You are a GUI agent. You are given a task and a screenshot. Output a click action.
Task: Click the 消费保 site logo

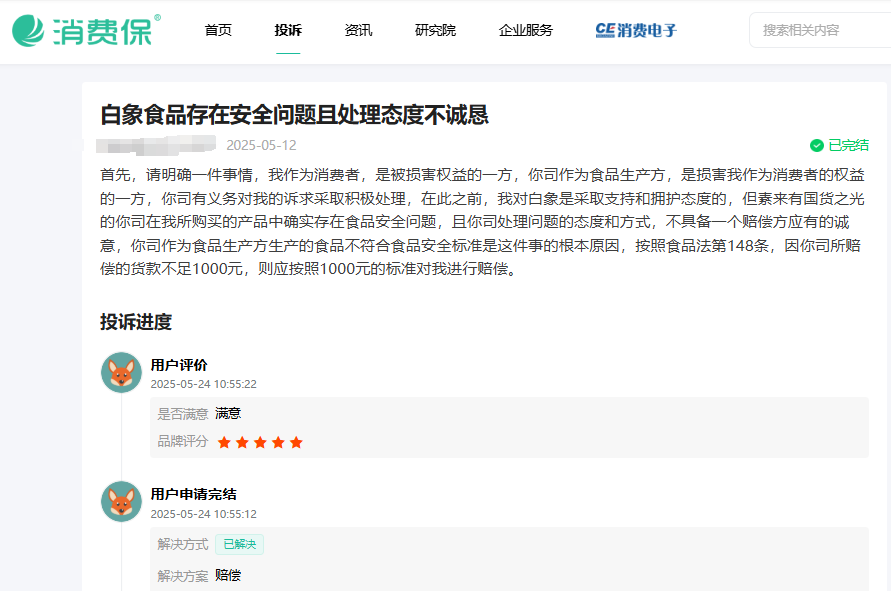click(86, 30)
